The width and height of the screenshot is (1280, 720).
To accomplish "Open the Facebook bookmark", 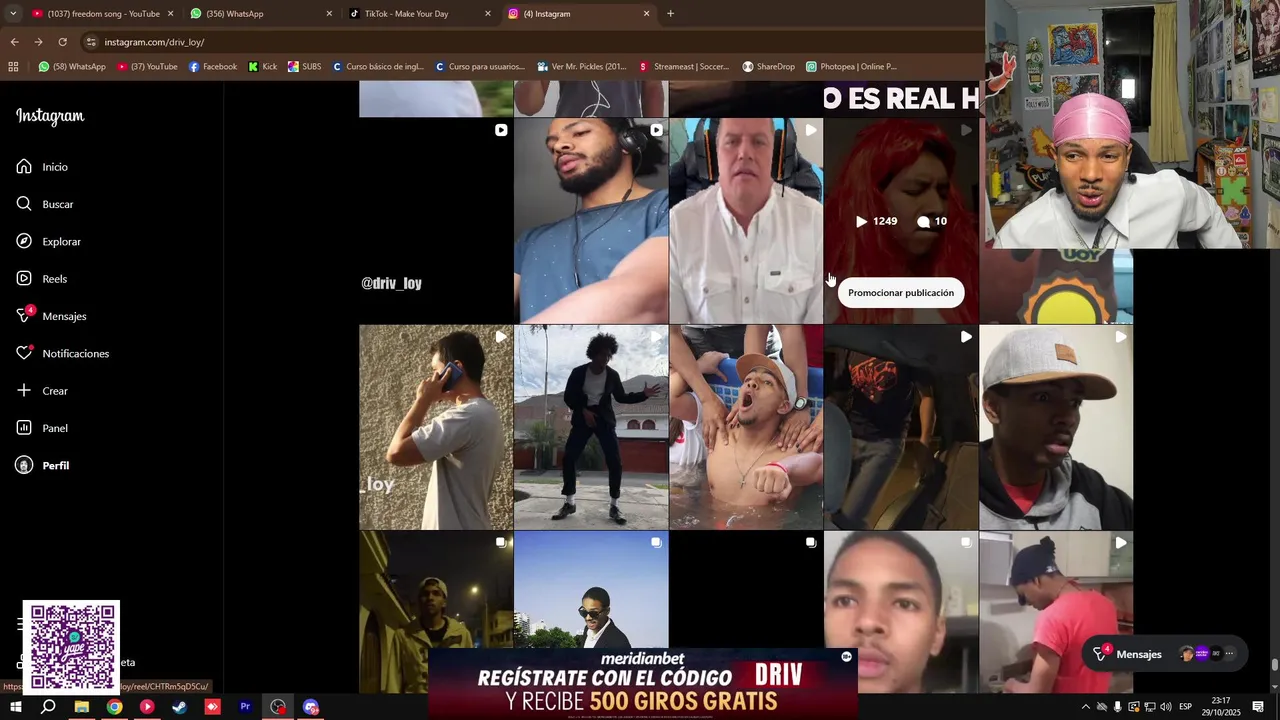I will 213,67.
